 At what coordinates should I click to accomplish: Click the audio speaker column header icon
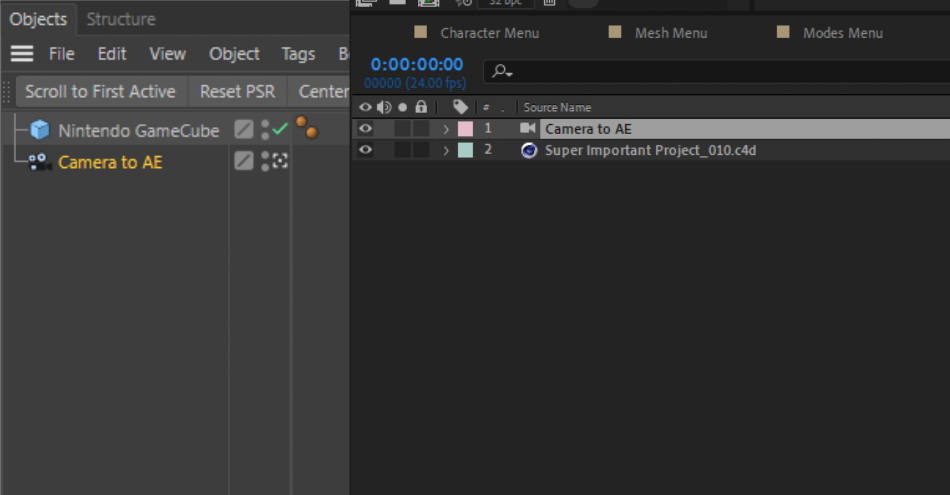tap(384, 107)
